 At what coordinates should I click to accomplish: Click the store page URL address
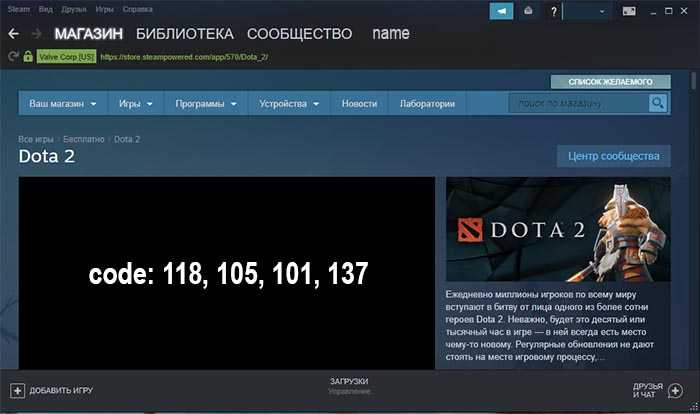pos(184,57)
